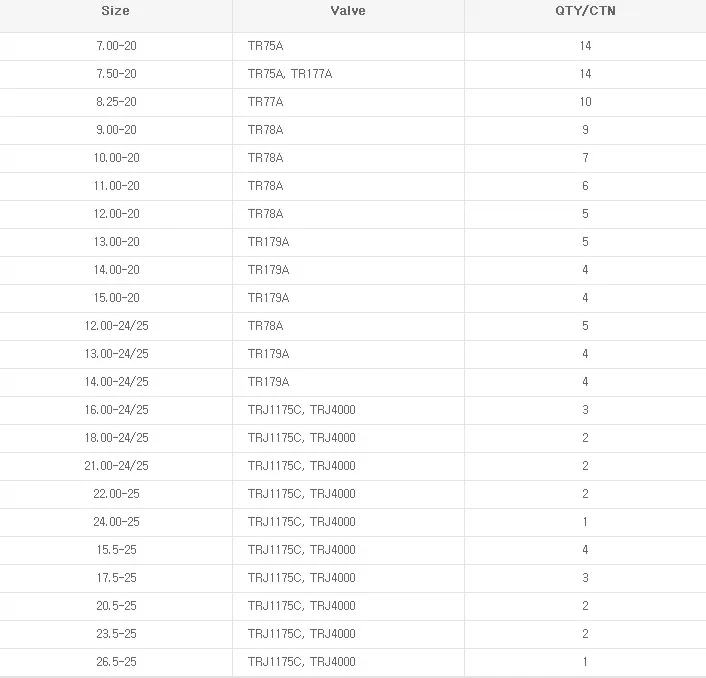Image resolution: width=706 pixels, height=678 pixels.
Task: Click quantity 7 in the 10.00-20 row
Action: pyautogui.click(x=585, y=158)
